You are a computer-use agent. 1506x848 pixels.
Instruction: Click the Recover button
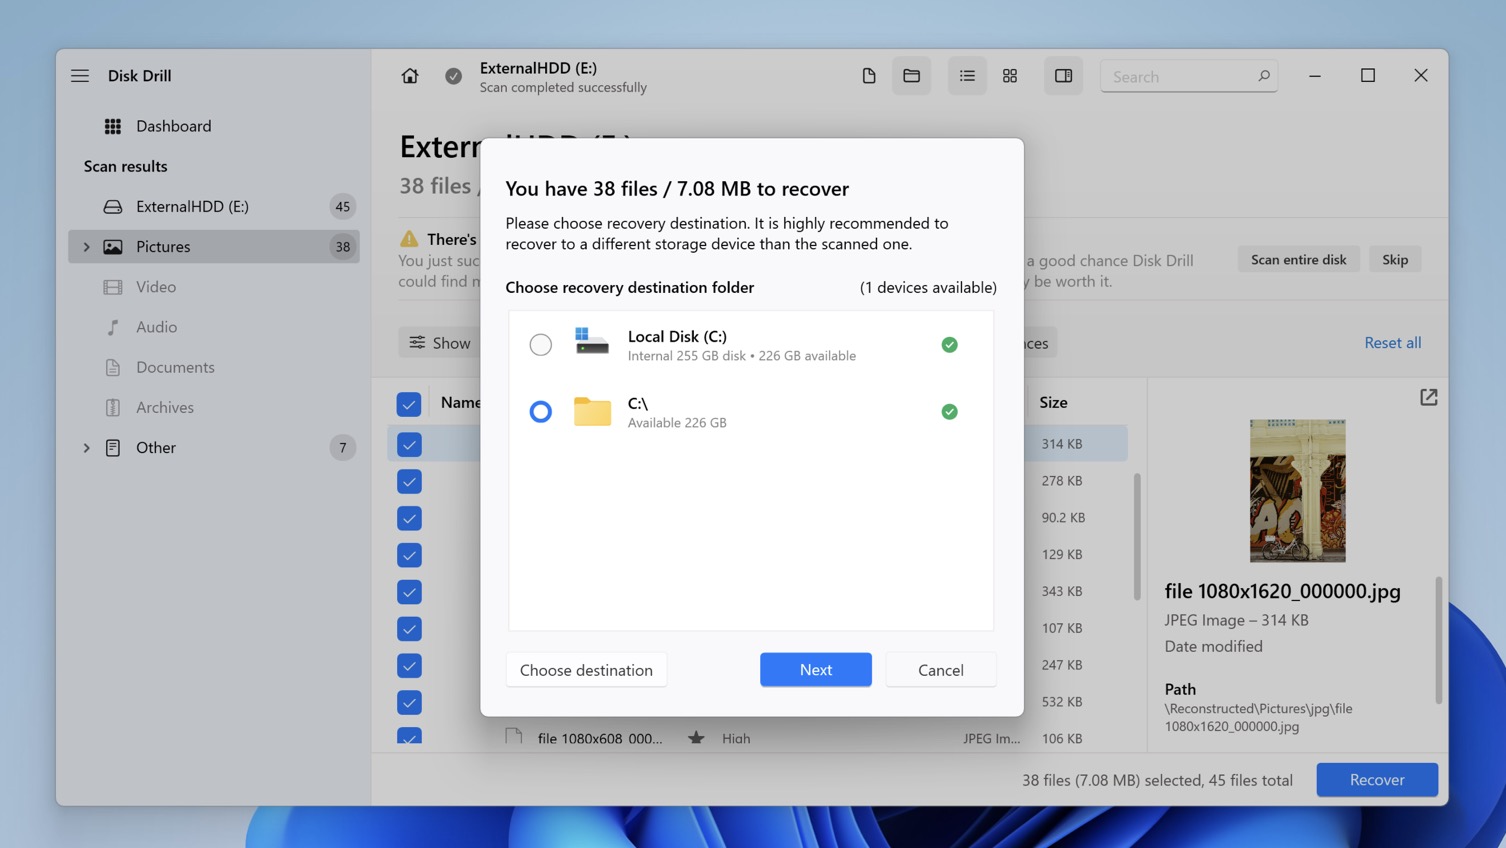(1376, 780)
